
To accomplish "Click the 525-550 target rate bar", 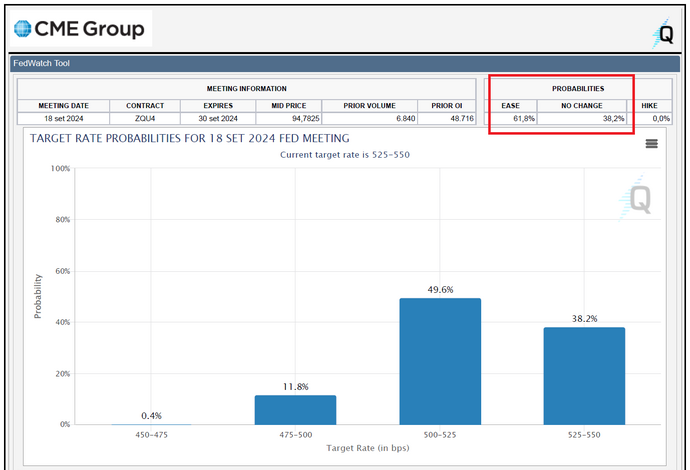I will [584, 375].
